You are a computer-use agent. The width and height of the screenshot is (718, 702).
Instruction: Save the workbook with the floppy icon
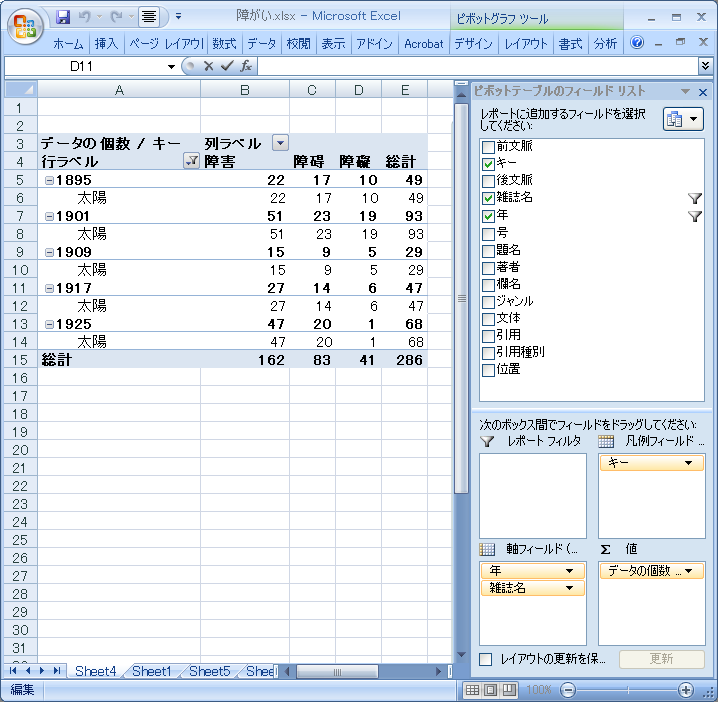coord(63,17)
